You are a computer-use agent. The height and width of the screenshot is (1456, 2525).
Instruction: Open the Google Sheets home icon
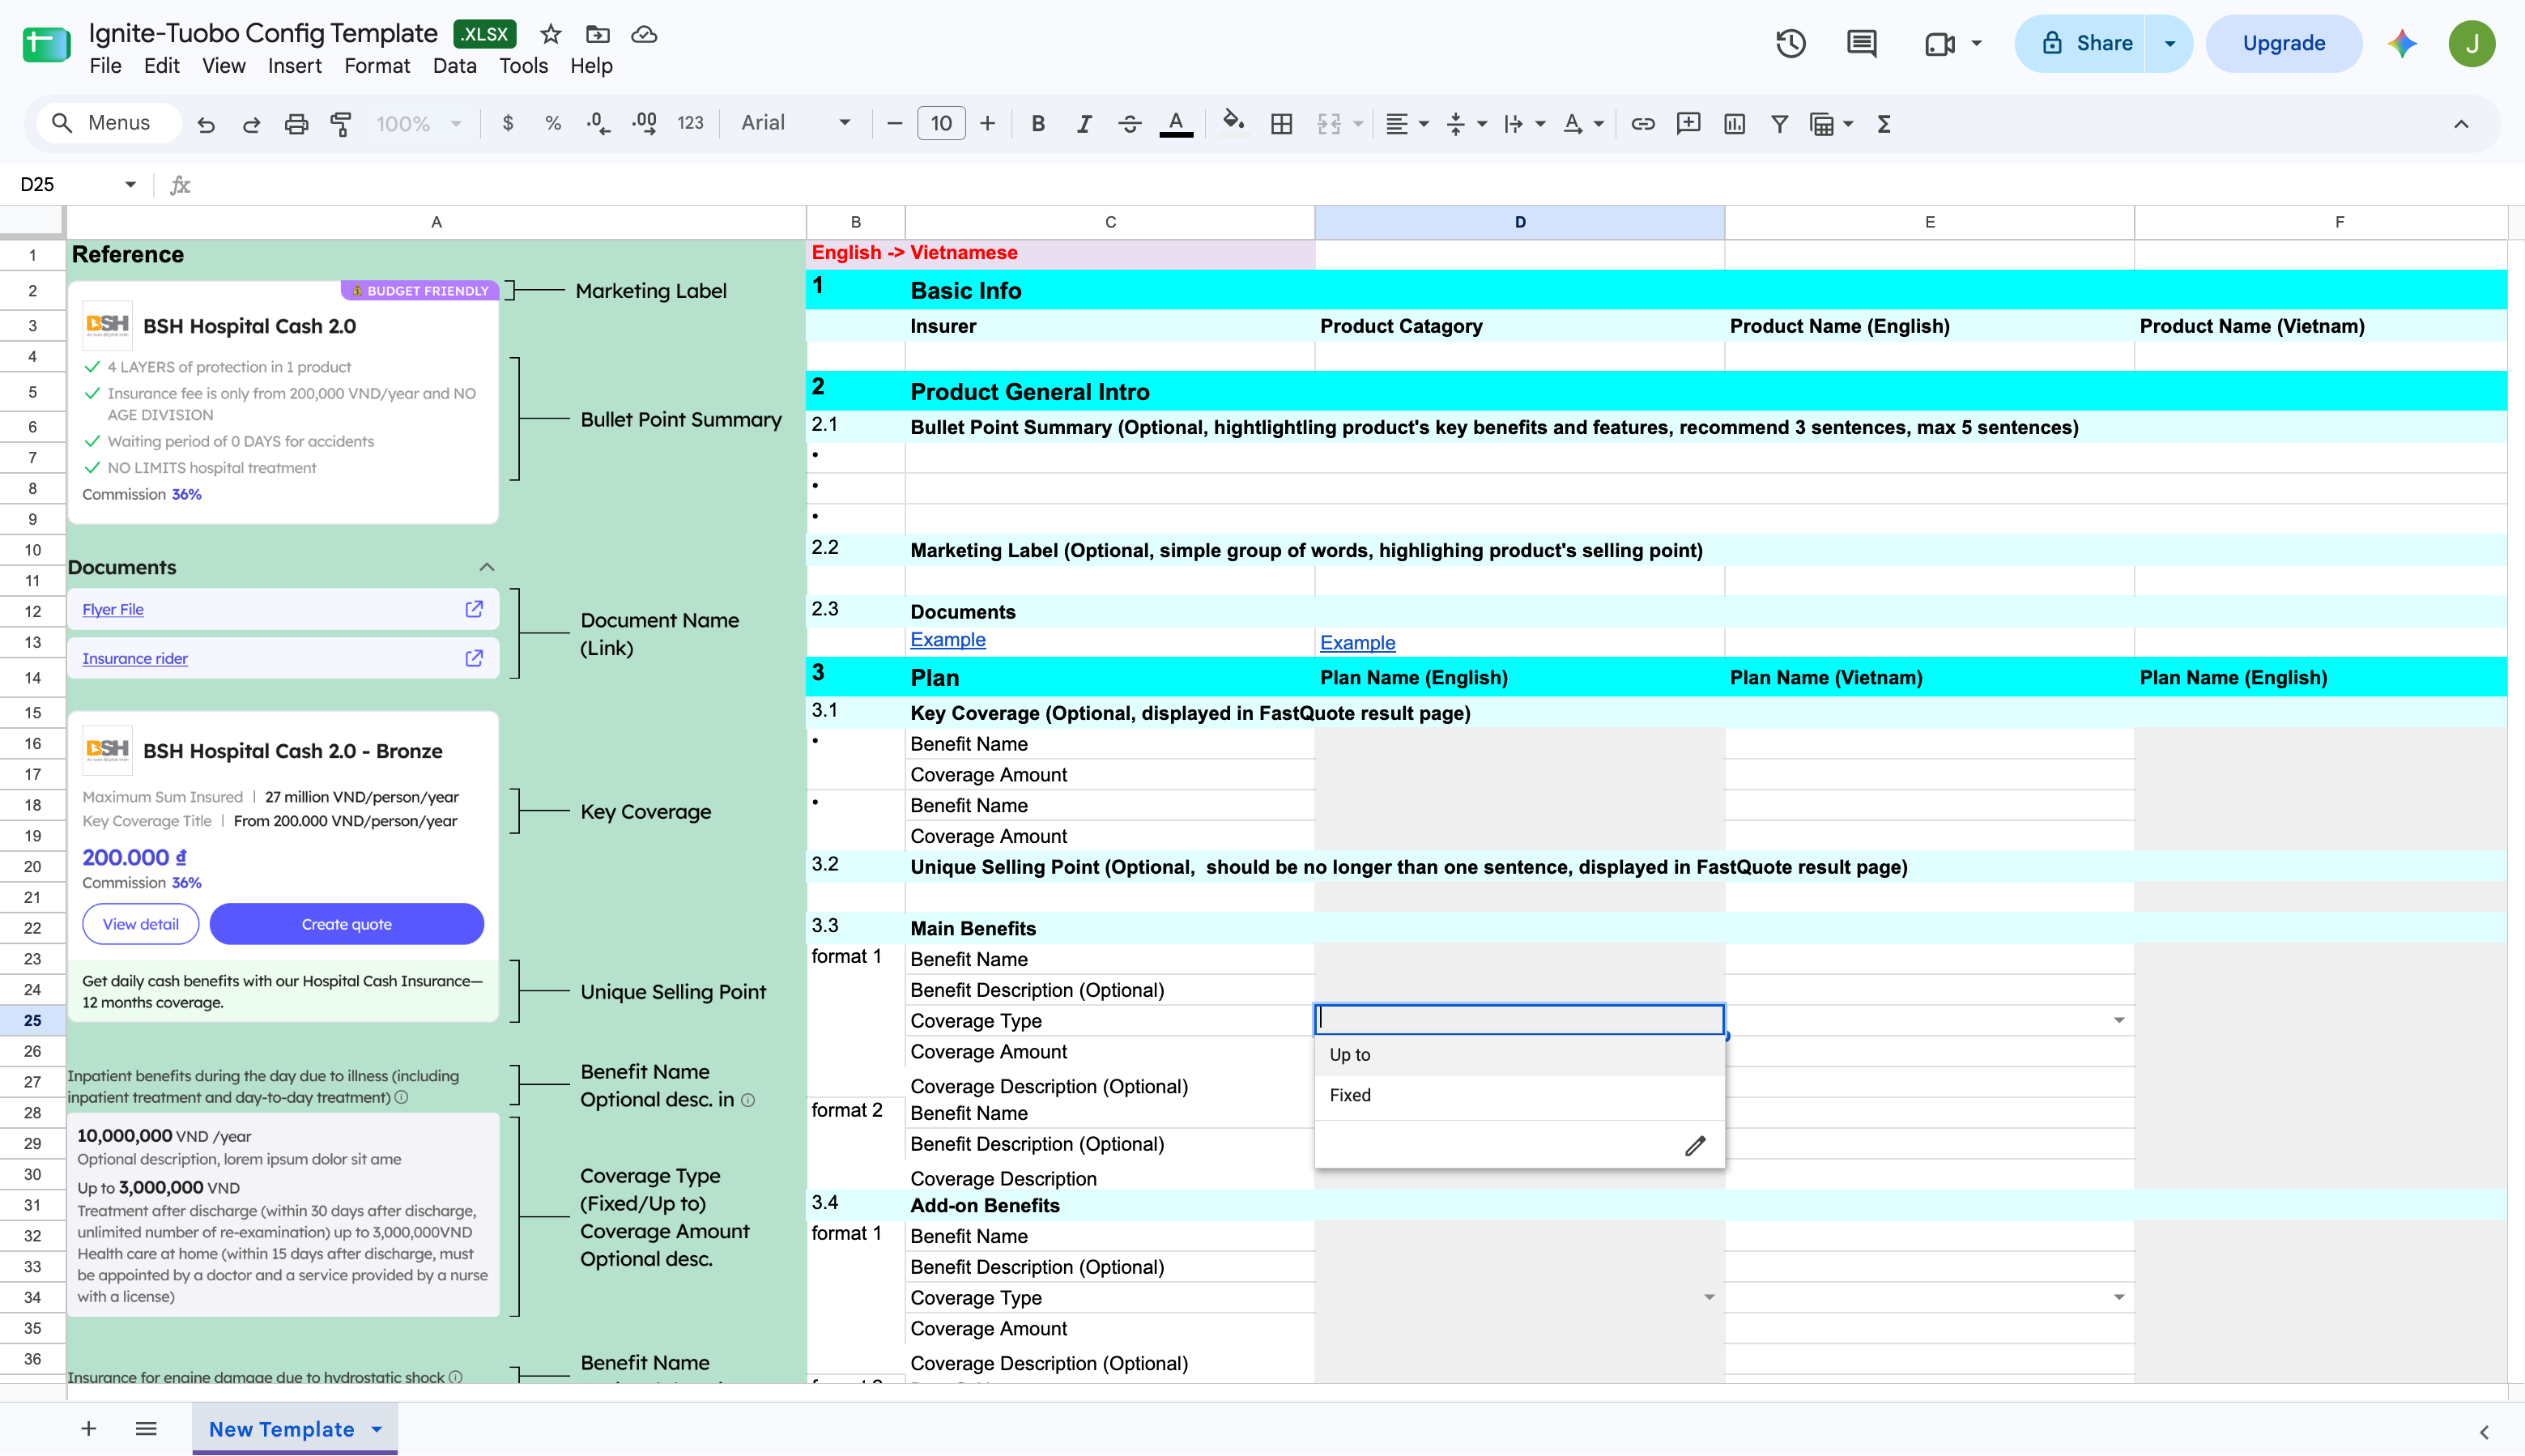tap(46, 44)
